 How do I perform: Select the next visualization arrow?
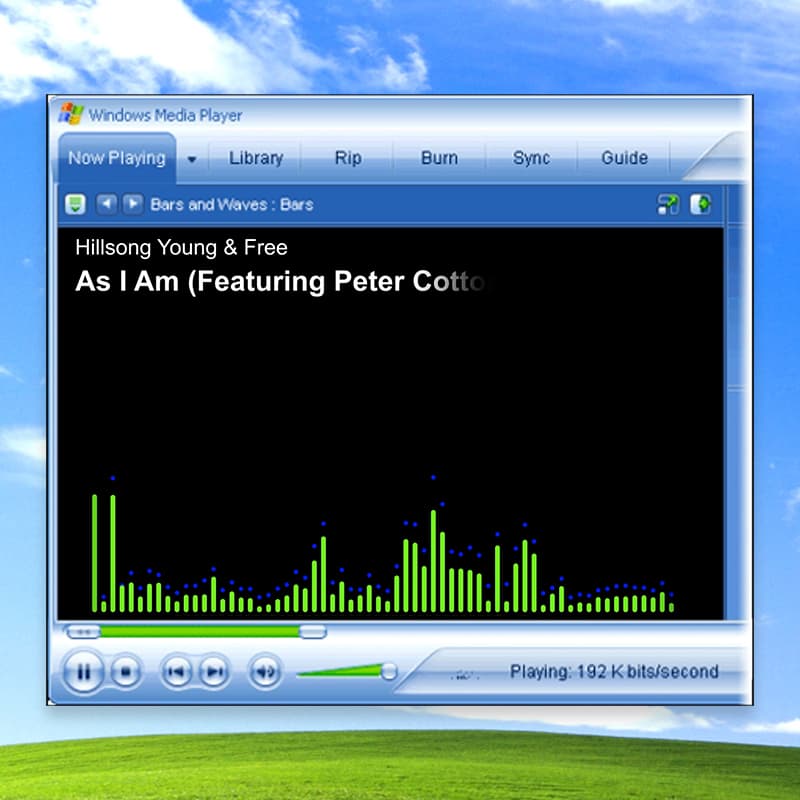tap(133, 204)
